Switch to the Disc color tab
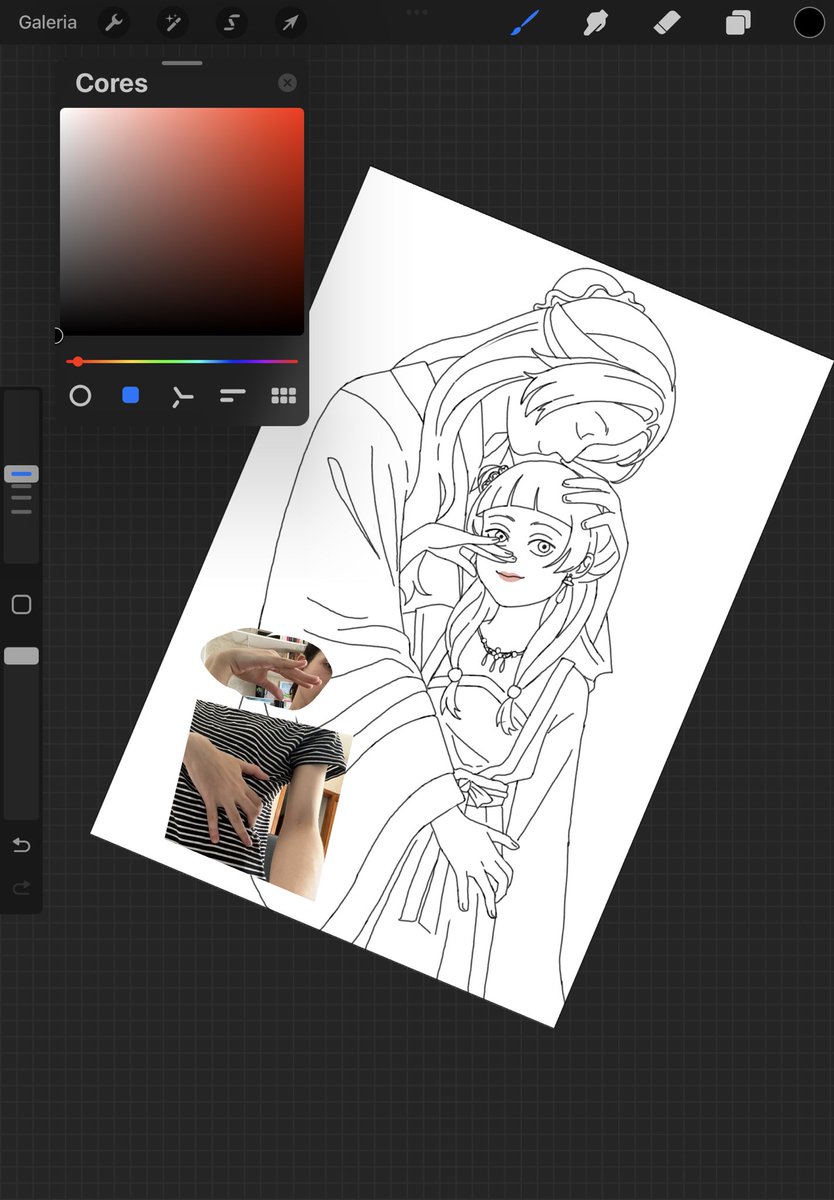This screenshot has height=1200, width=834. (80, 396)
